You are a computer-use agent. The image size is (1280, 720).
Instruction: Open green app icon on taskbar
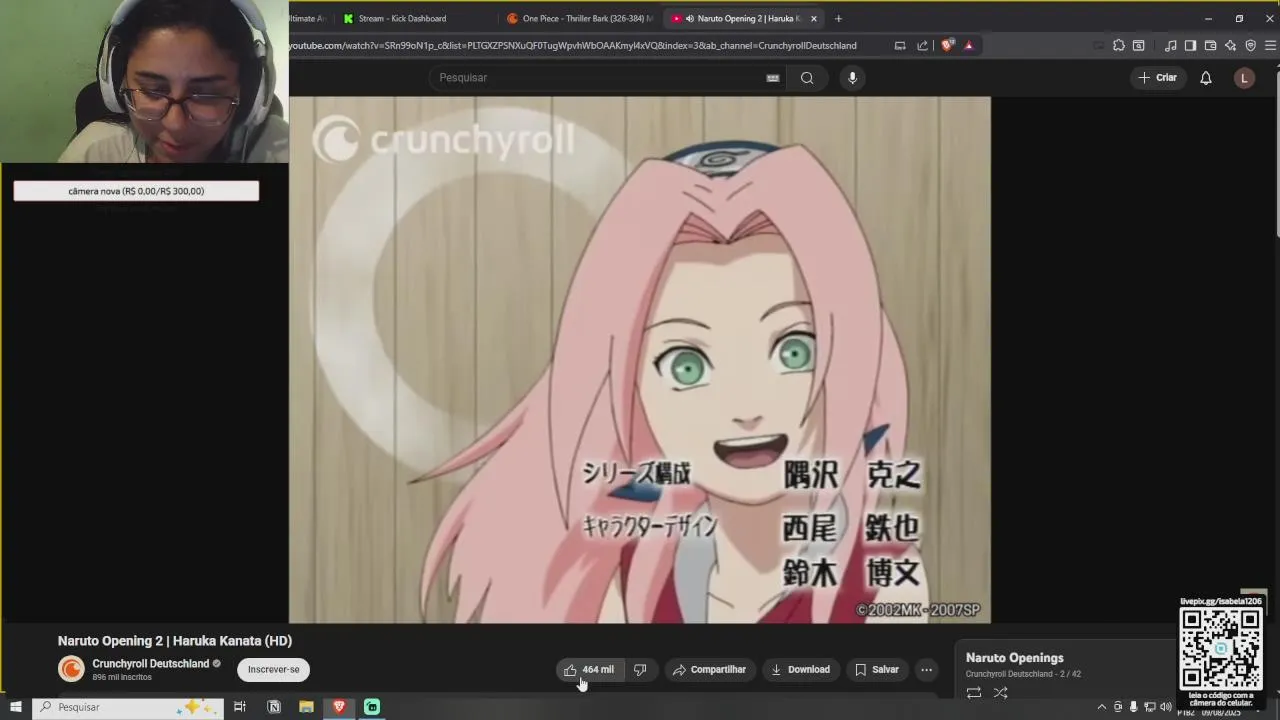tap(372, 707)
